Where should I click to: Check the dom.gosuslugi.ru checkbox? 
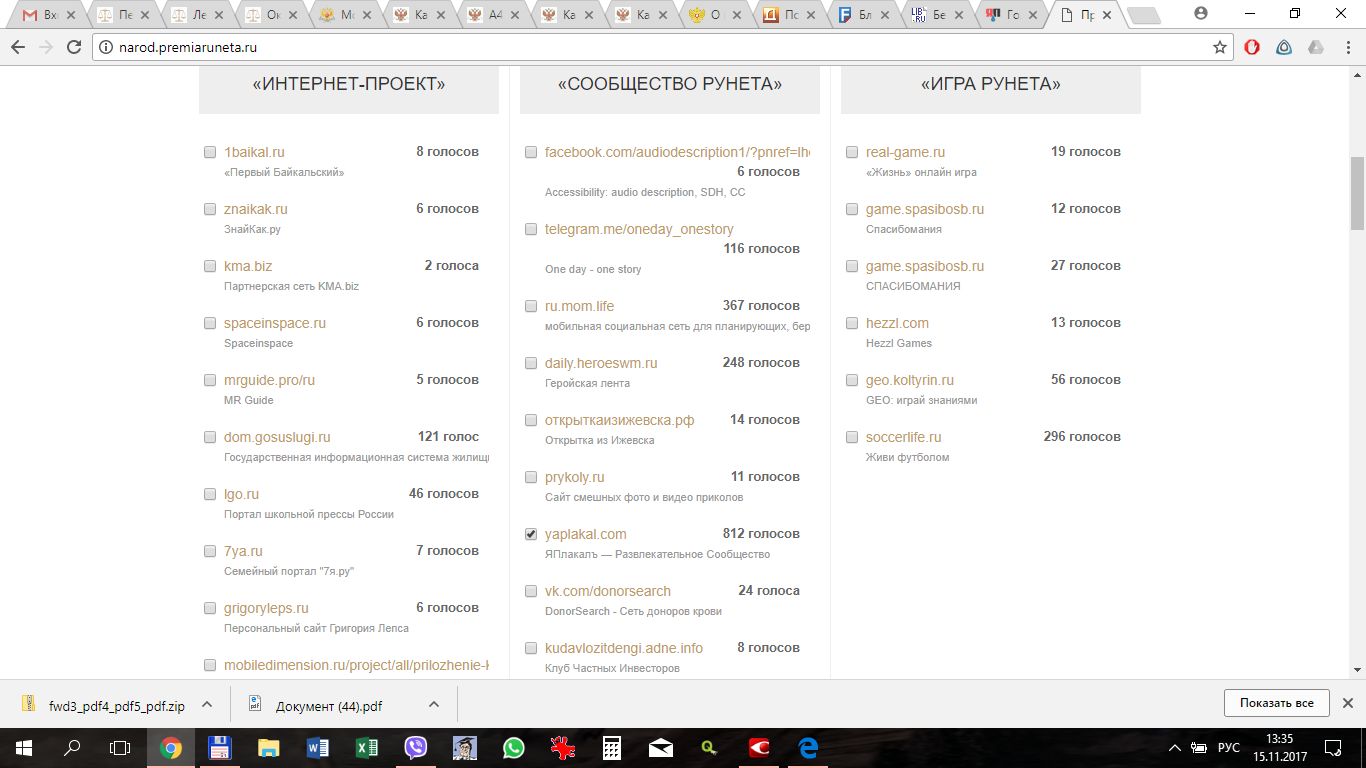coord(210,438)
